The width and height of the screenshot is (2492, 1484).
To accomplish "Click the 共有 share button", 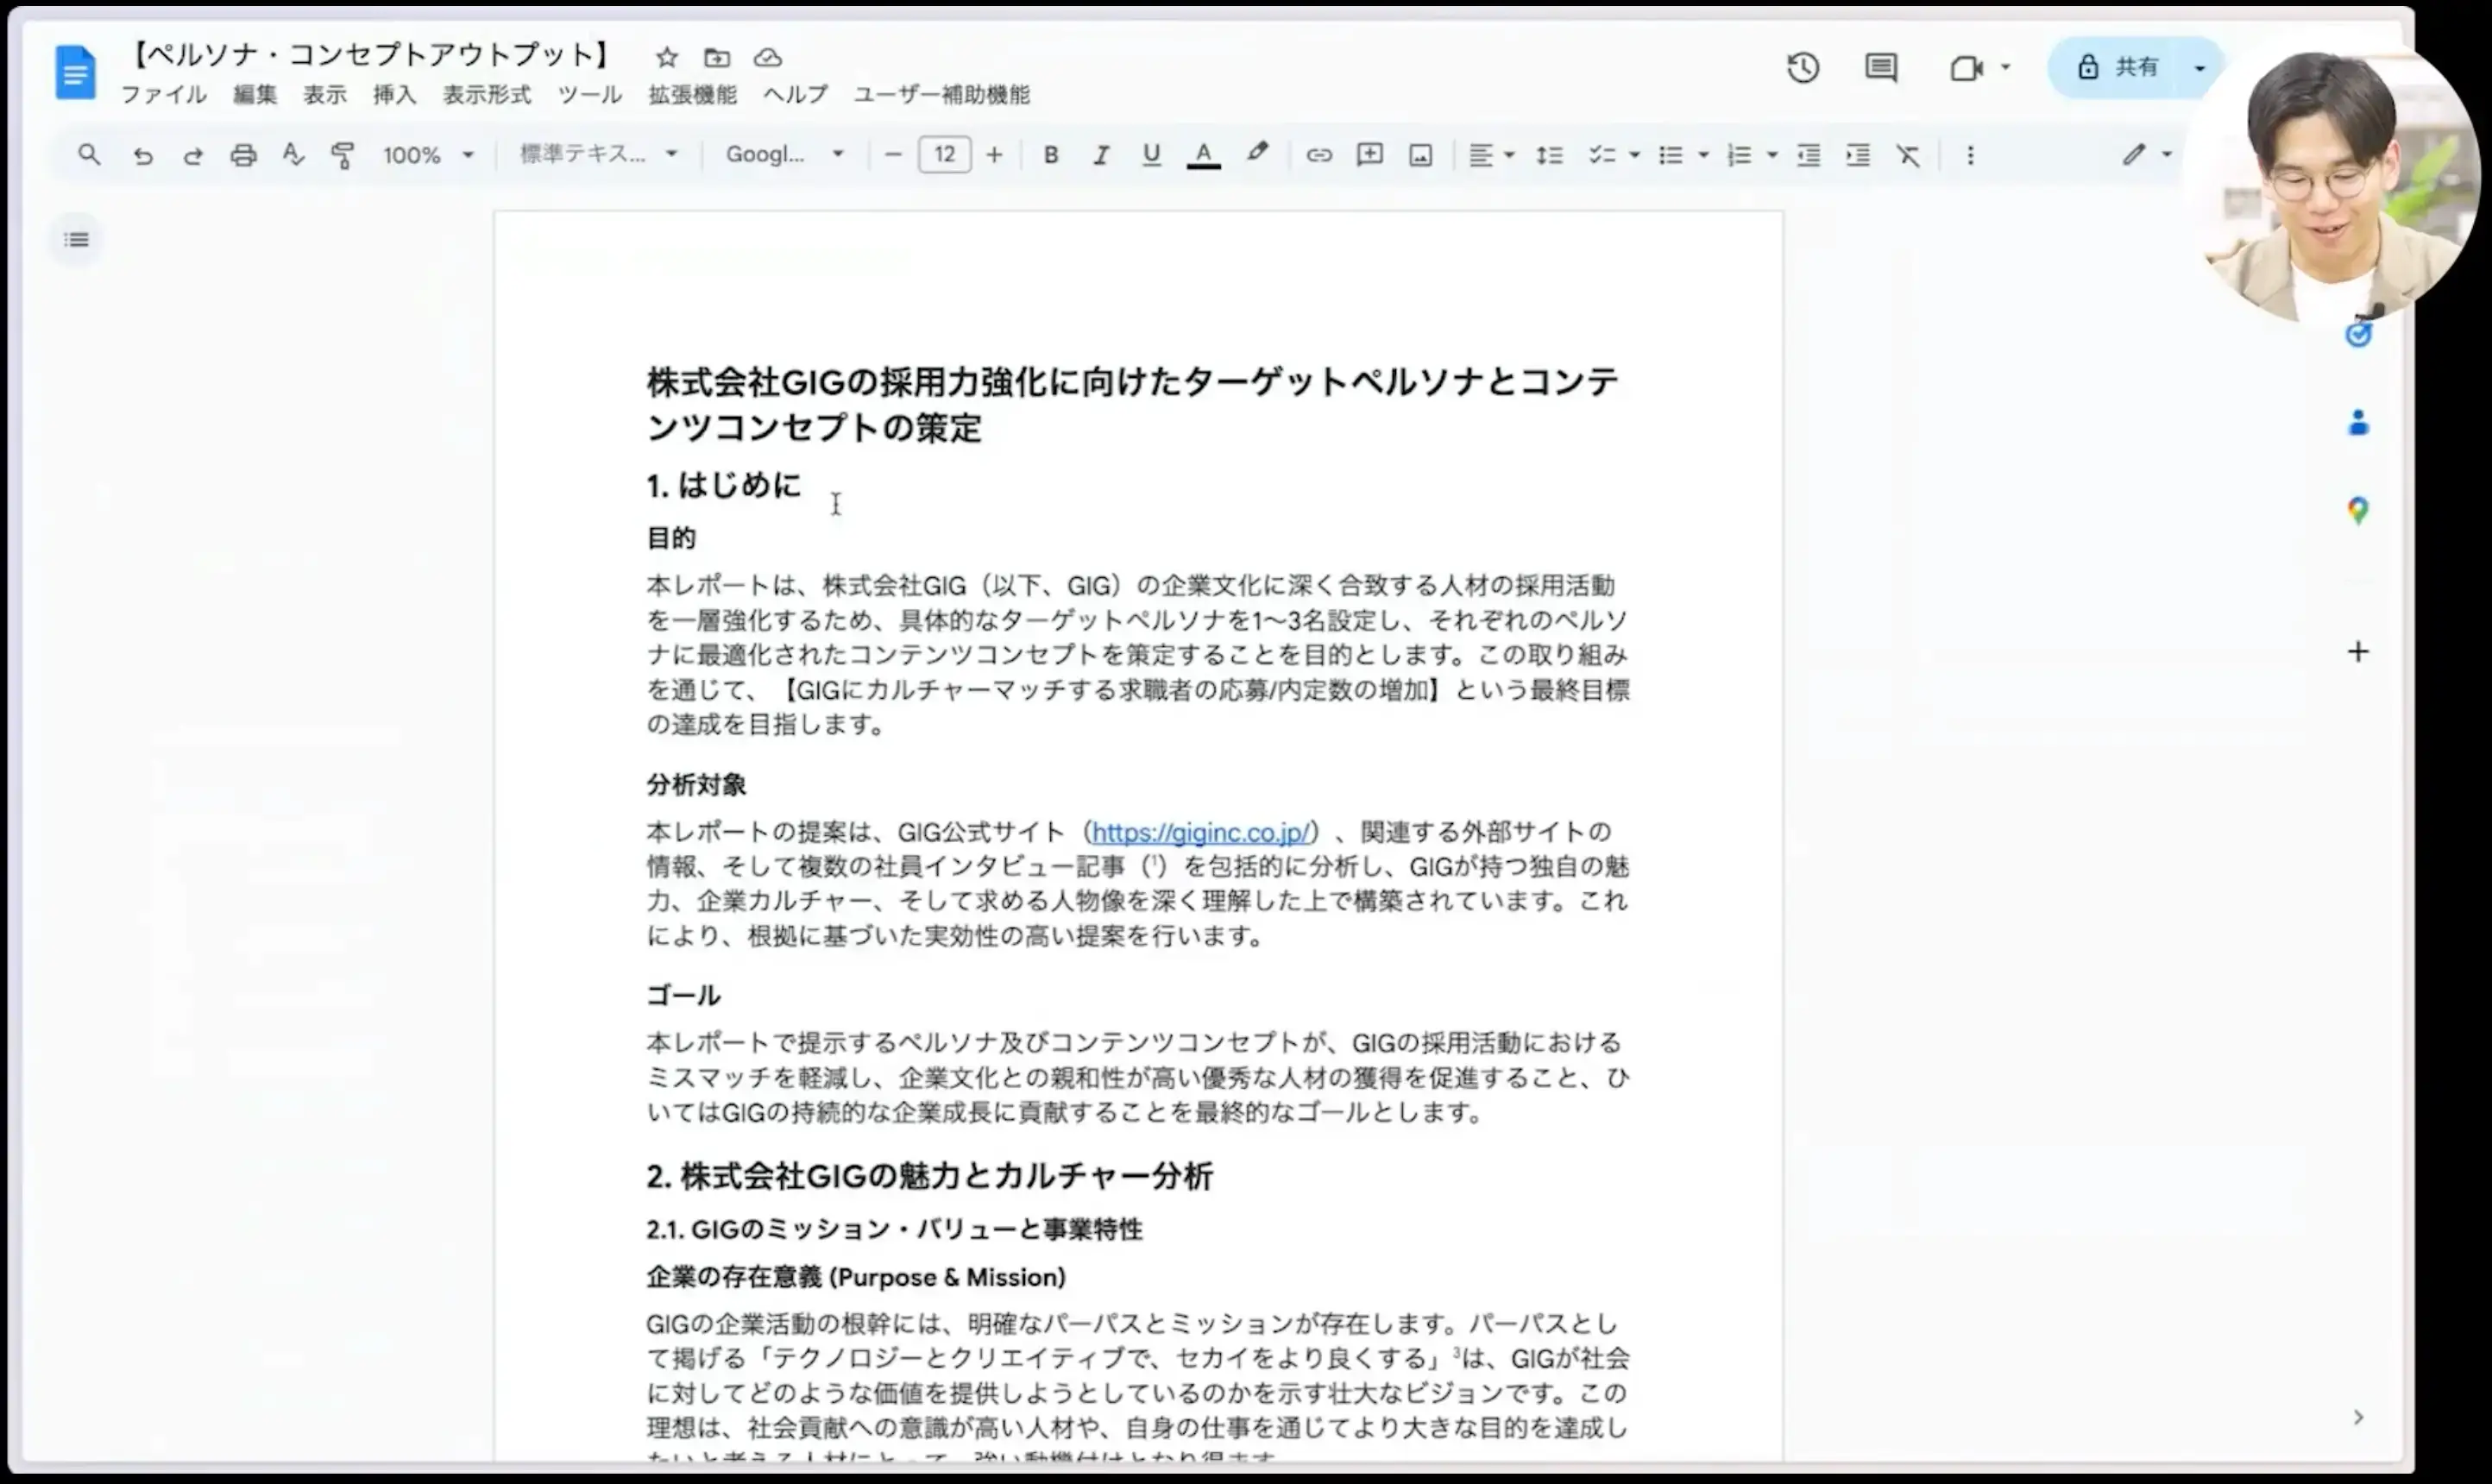I will click(2120, 67).
